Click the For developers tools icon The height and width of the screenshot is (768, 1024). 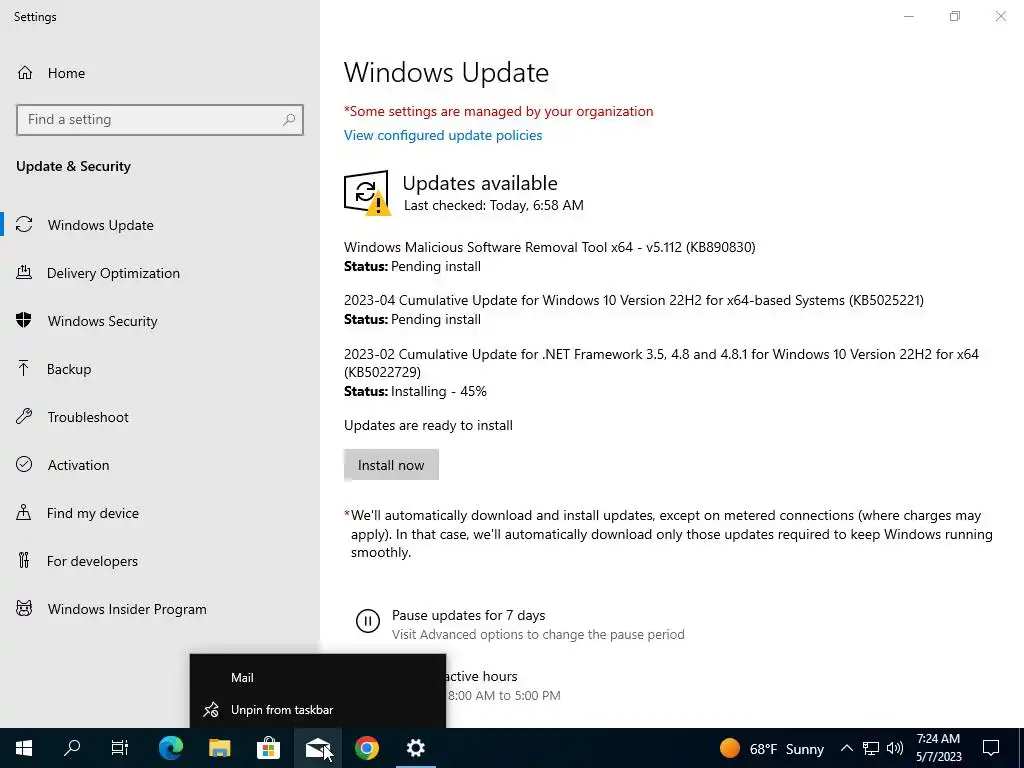click(24, 560)
